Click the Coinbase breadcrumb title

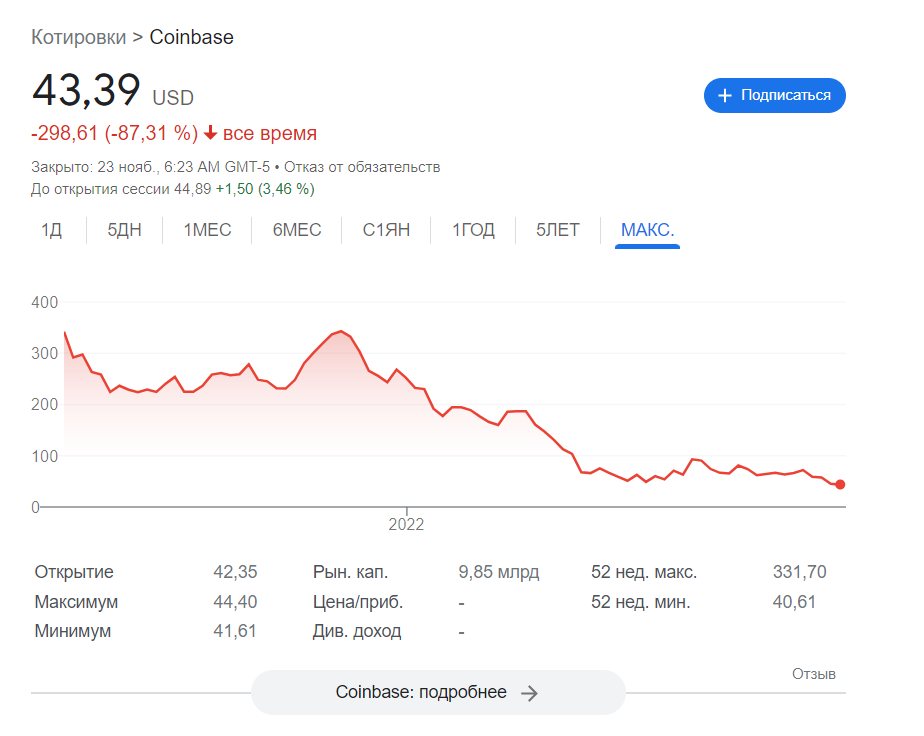coord(191,38)
